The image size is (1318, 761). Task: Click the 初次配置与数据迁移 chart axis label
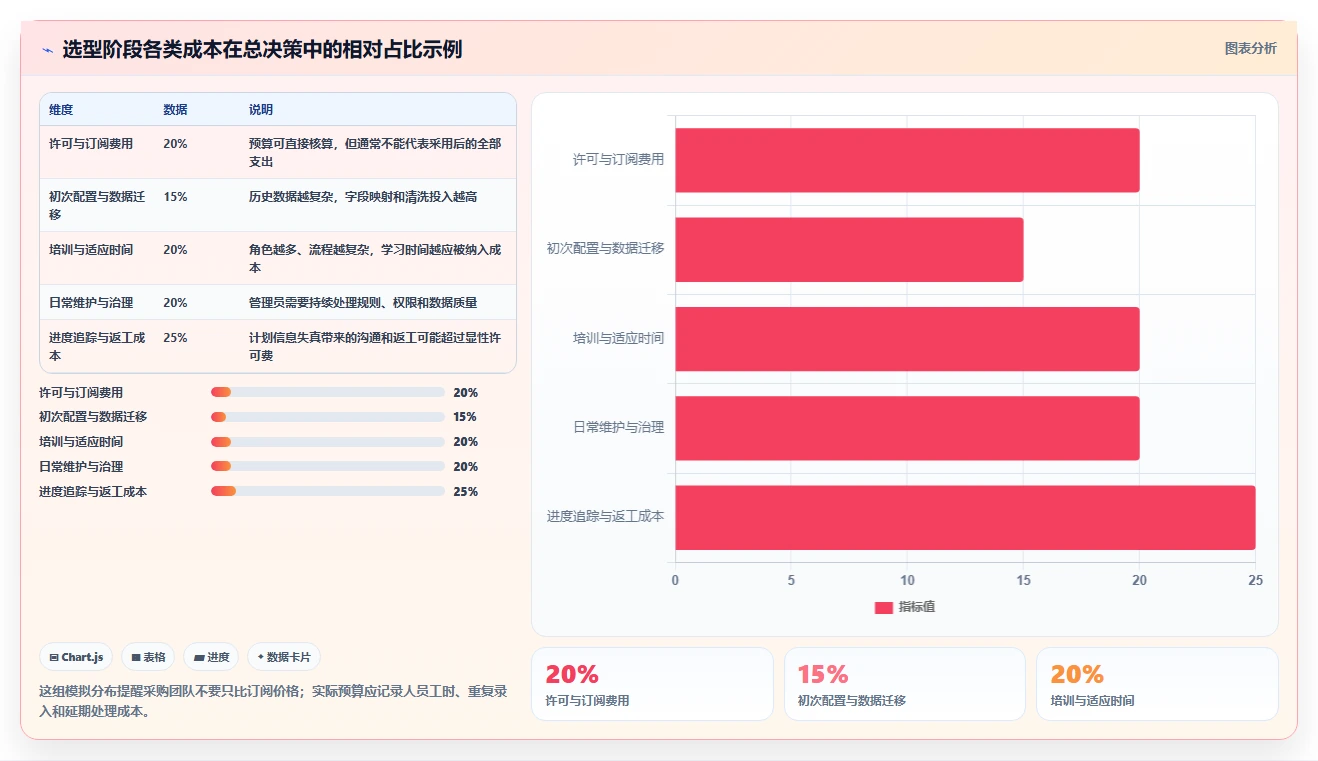(605, 248)
